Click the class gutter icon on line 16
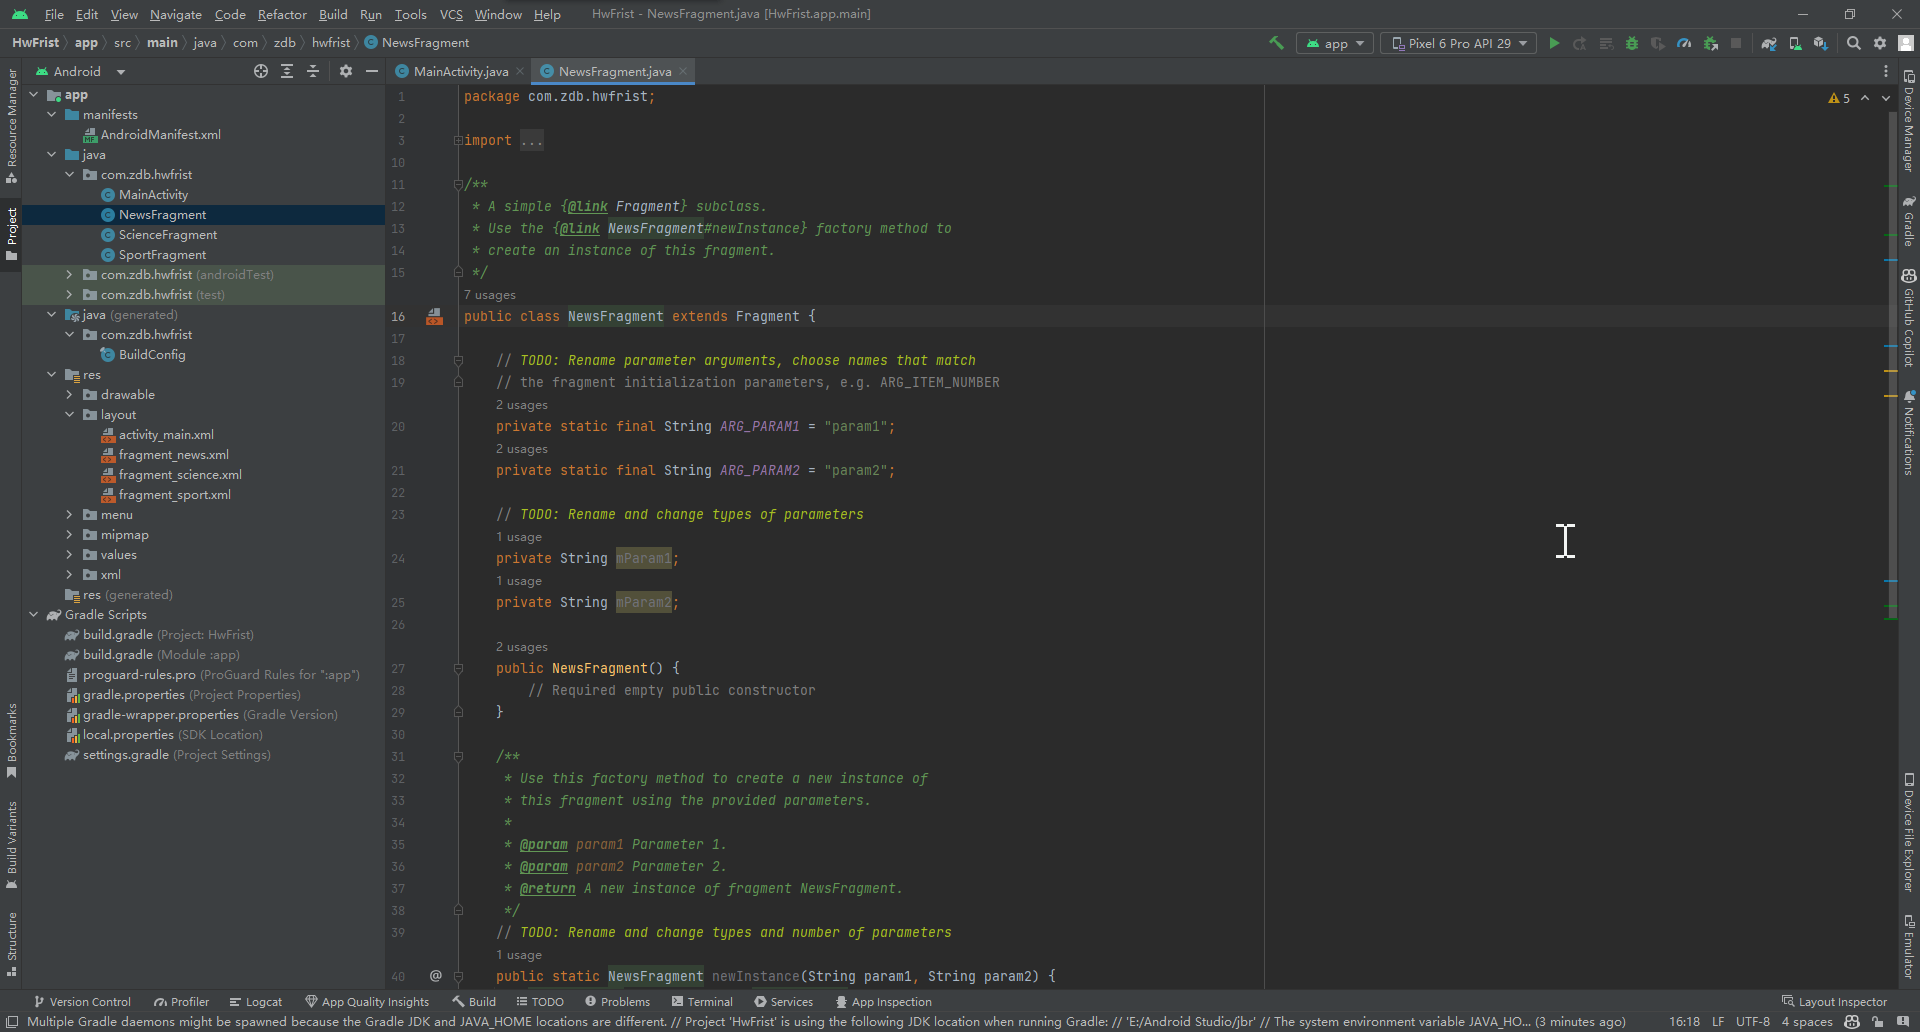 [x=435, y=316]
